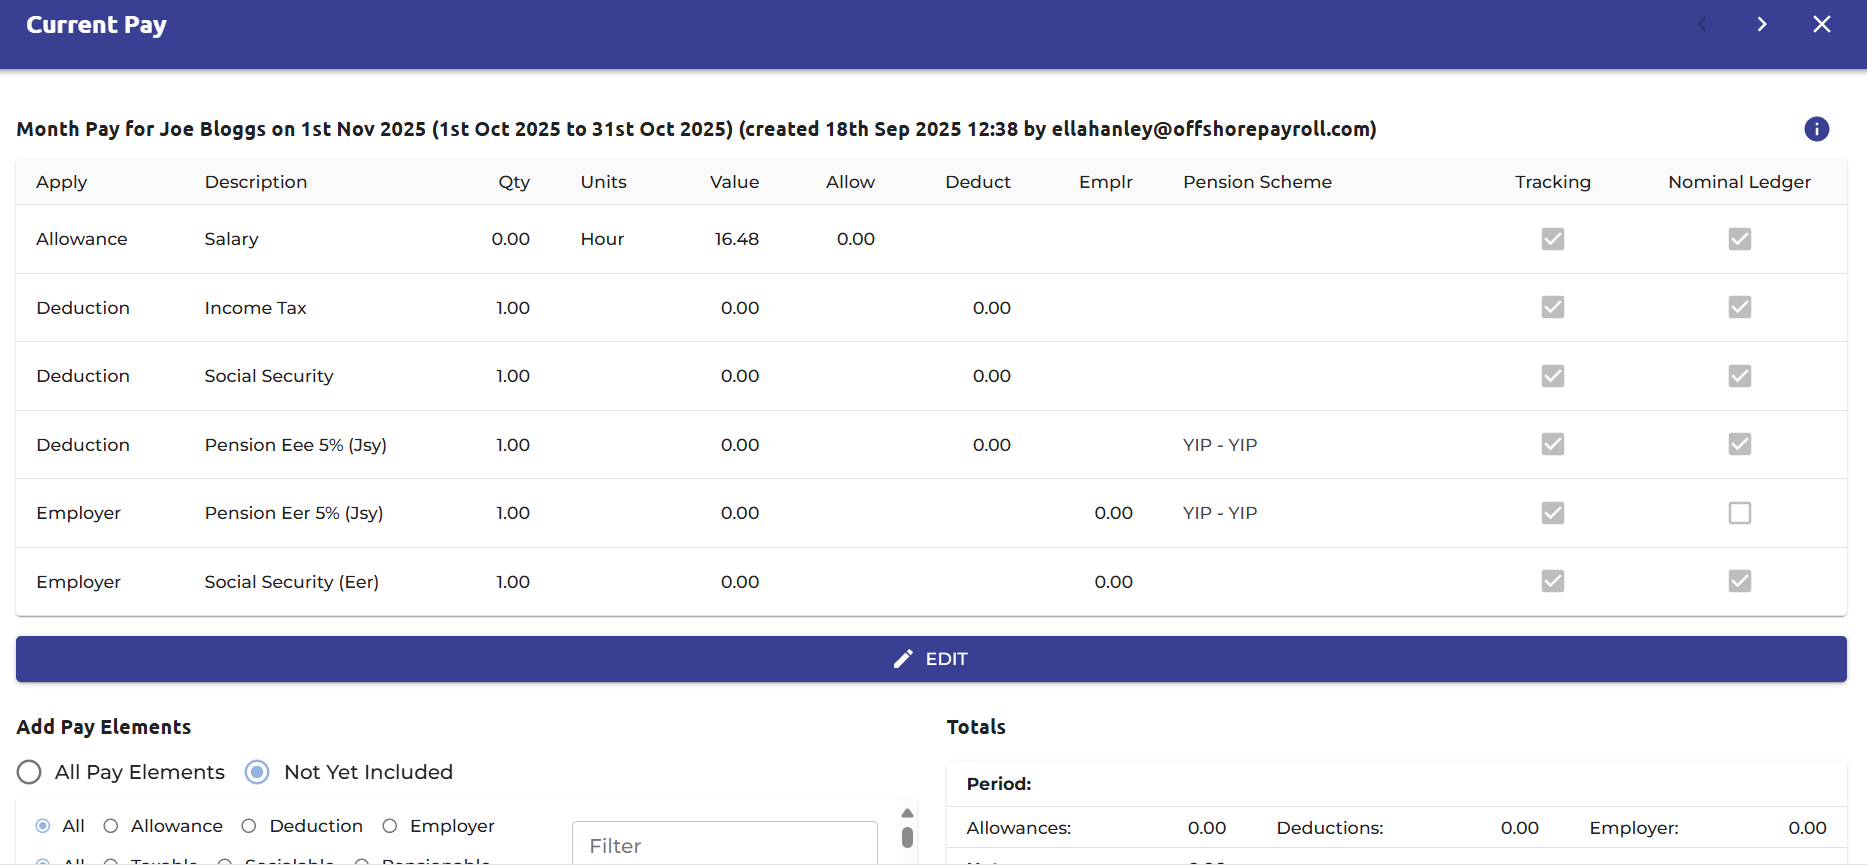The image size is (1867, 865).
Task: Toggle Tracking checkbox for Social Security (Eer)
Action: [1552, 581]
